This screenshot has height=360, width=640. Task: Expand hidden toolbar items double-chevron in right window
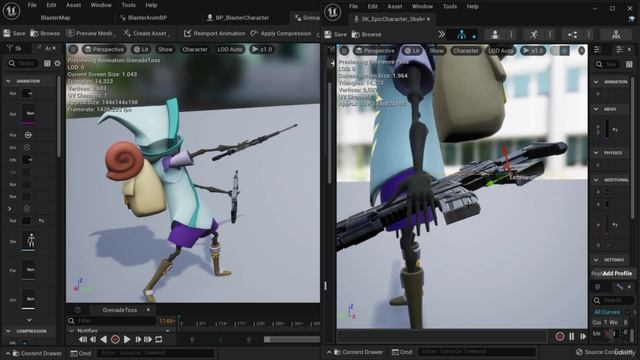tap(442, 35)
